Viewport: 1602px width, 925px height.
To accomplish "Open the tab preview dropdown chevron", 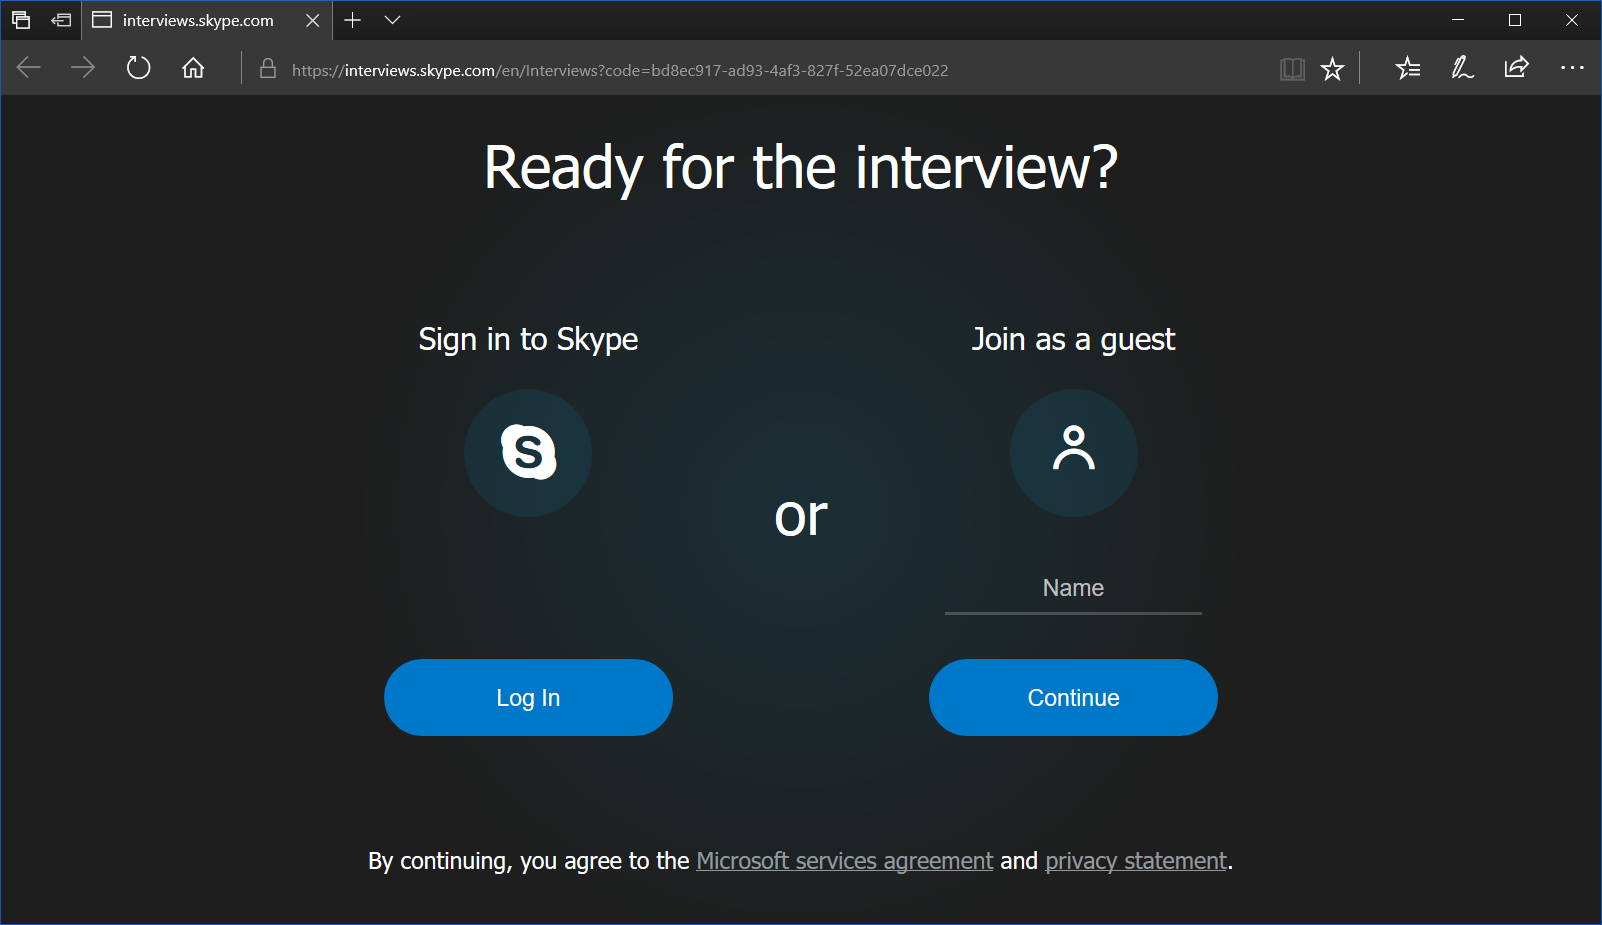I will 392,20.
